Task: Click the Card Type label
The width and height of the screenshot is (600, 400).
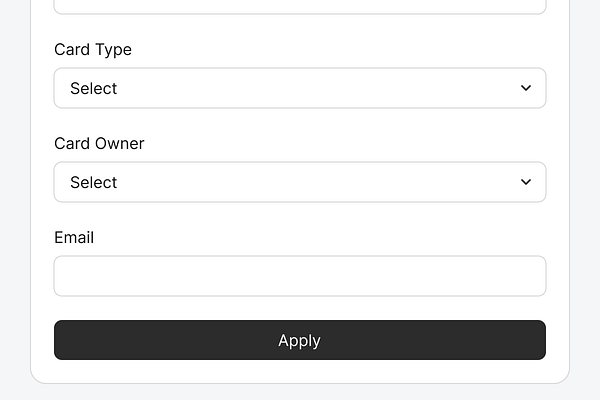Action: (x=93, y=49)
